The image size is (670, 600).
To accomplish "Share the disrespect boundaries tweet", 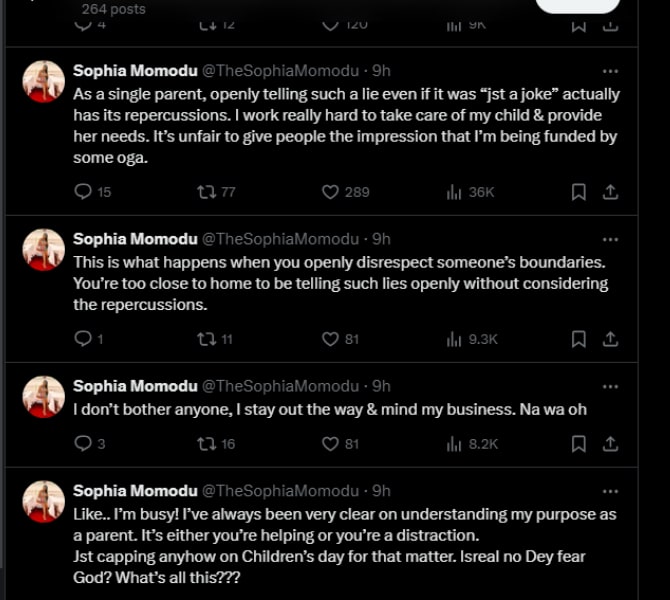I will pyautogui.click(x=610, y=339).
